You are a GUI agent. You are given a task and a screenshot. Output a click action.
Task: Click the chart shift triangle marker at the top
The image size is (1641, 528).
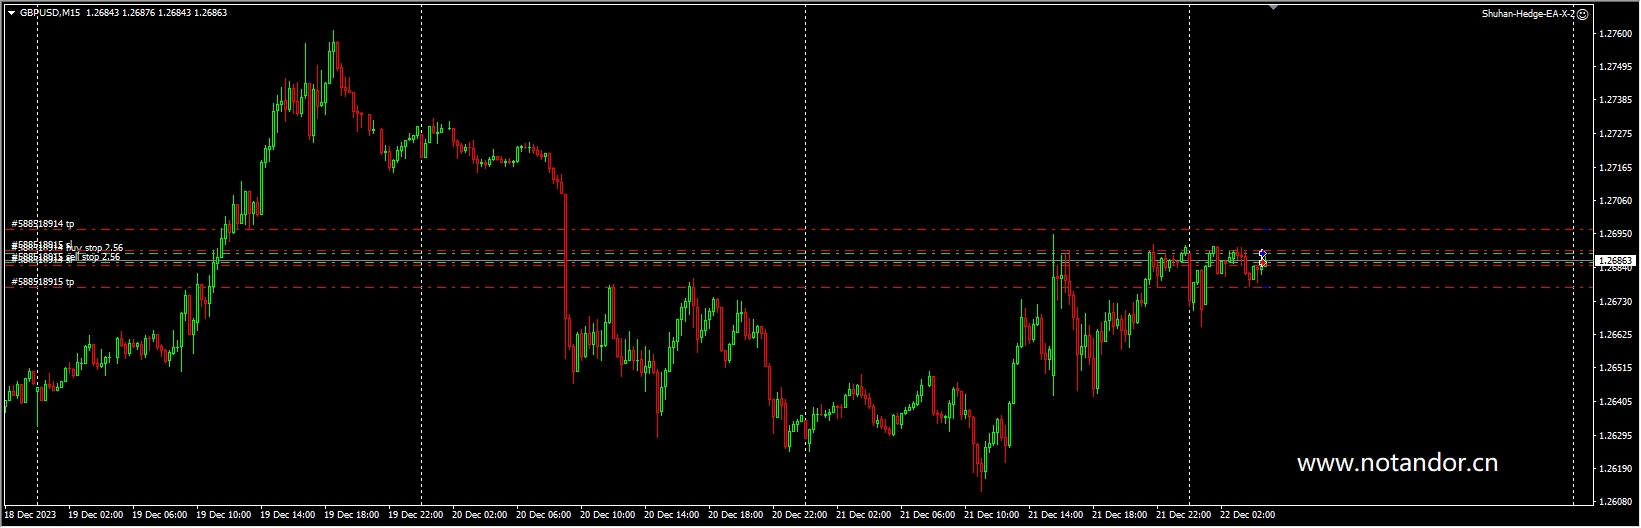(x=1273, y=7)
